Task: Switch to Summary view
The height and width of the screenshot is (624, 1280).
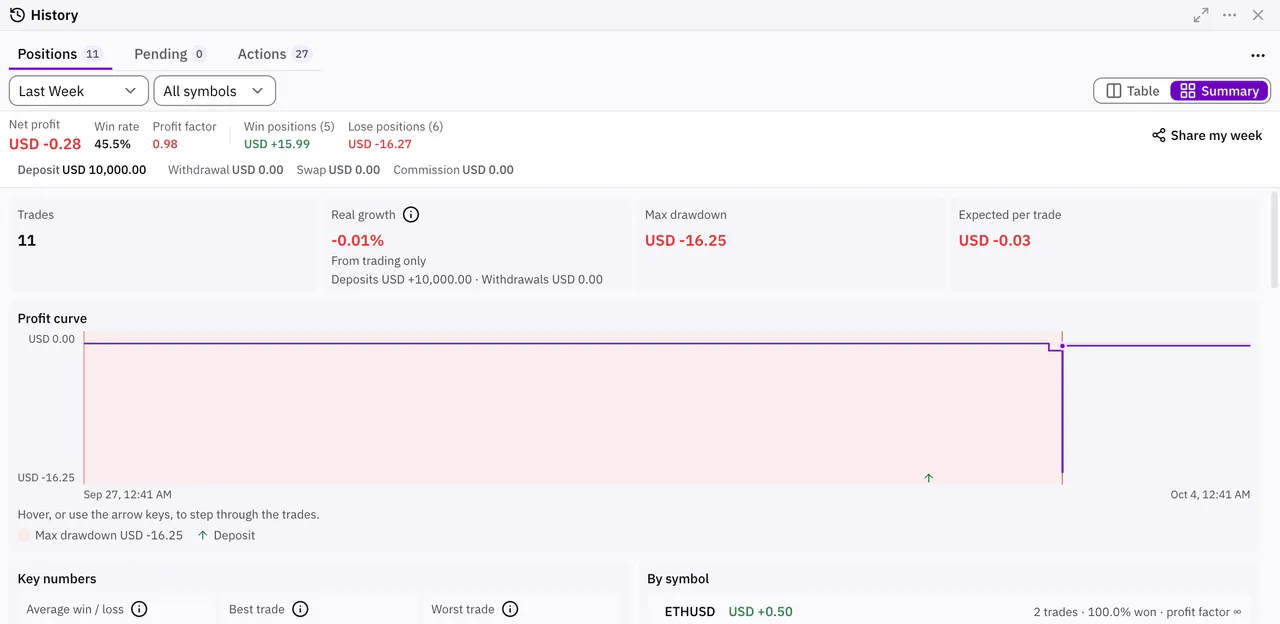Action: click(x=1219, y=91)
